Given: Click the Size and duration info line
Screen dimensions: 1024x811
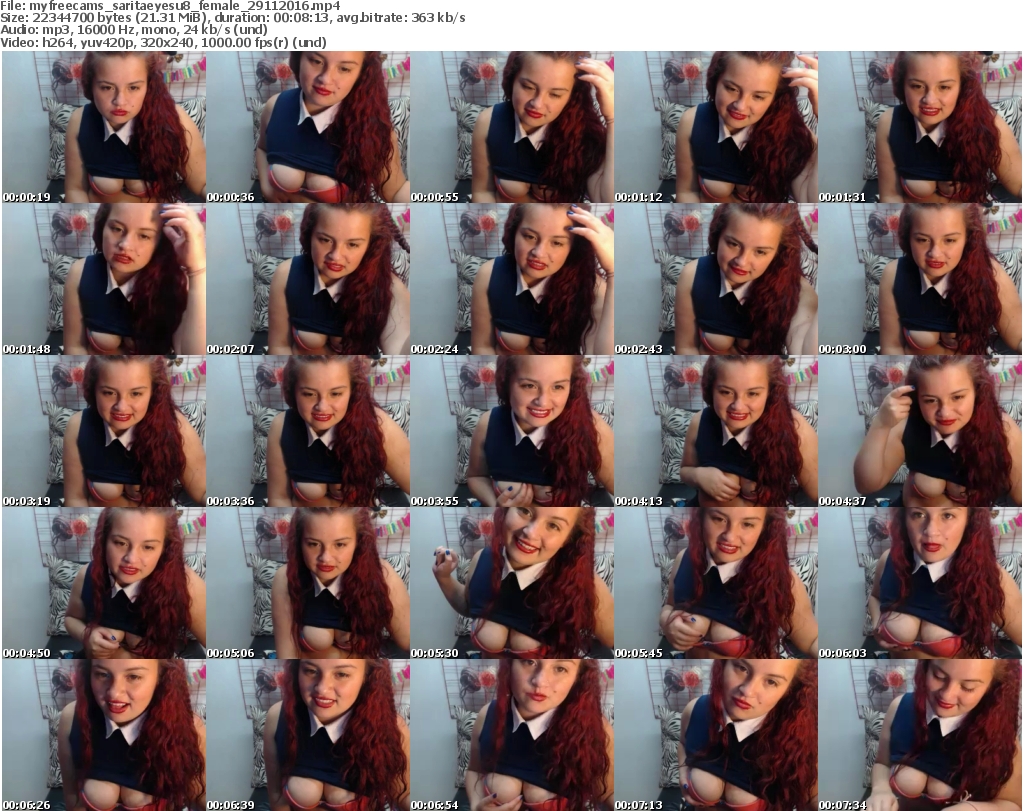Looking at the screenshot, I should pyautogui.click(x=234, y=18).
